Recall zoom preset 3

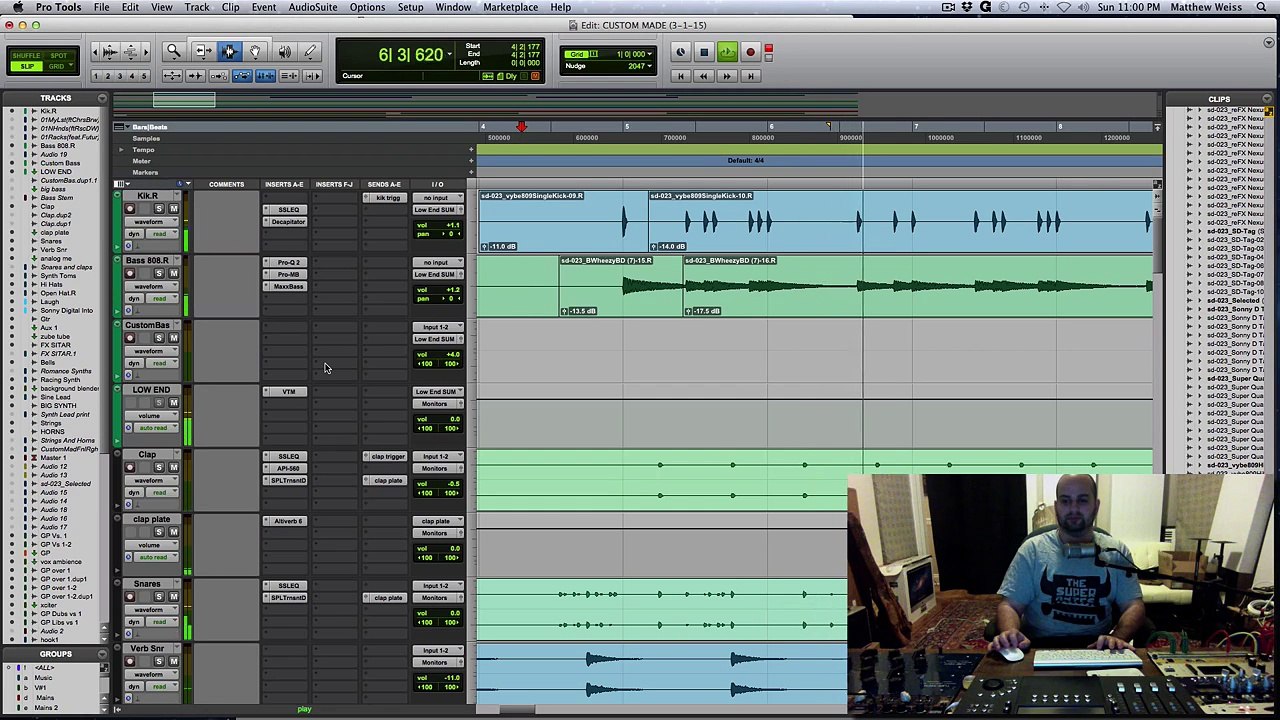pos(120,77)
